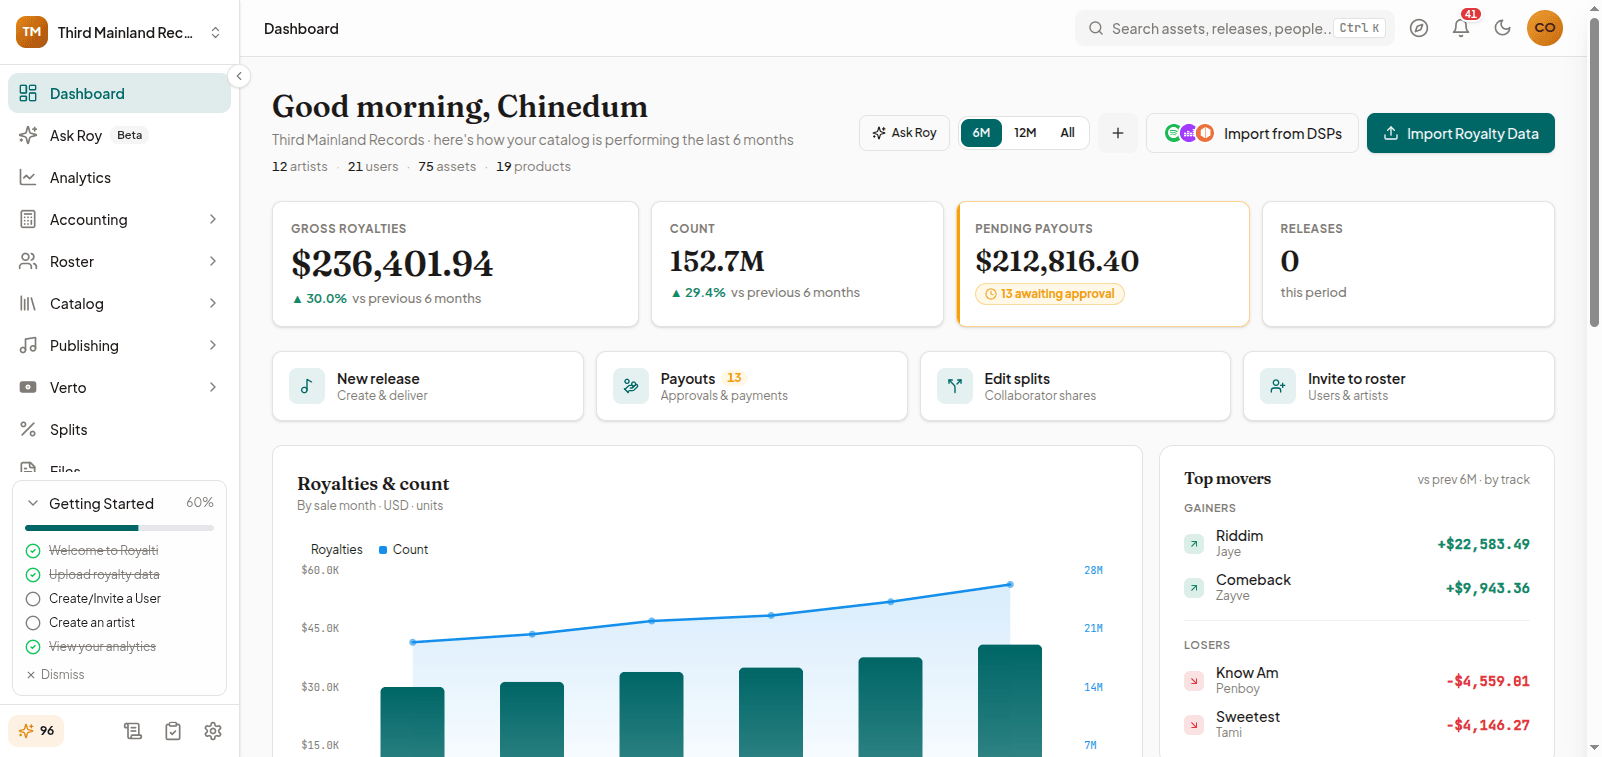Click the page vertical scrollbar
This screenshot has width=1602, height=757.
(1594, 172)
